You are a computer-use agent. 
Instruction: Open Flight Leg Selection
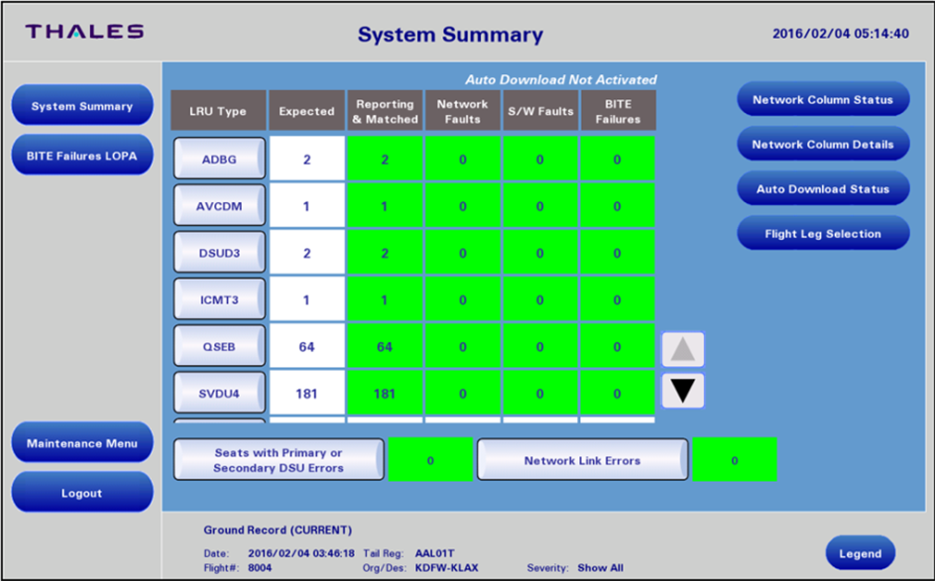tap(823, 234)
